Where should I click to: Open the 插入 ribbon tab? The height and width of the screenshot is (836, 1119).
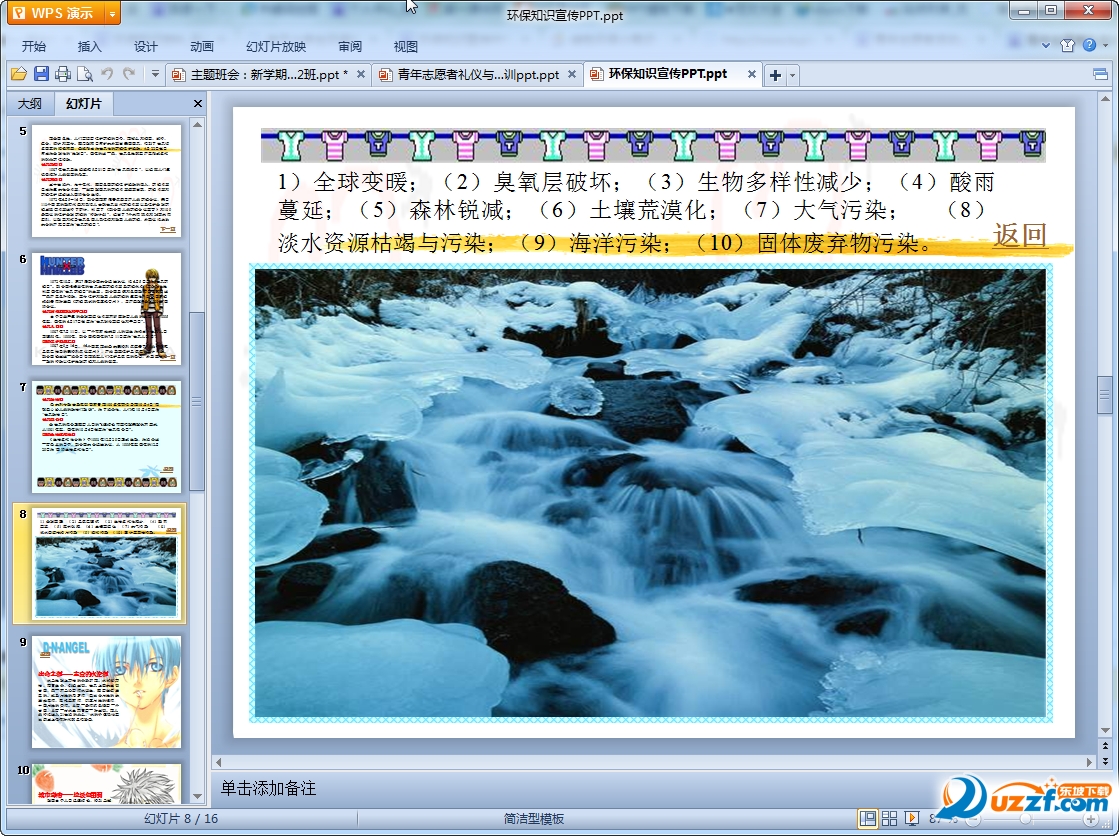[x=90, y=46]
